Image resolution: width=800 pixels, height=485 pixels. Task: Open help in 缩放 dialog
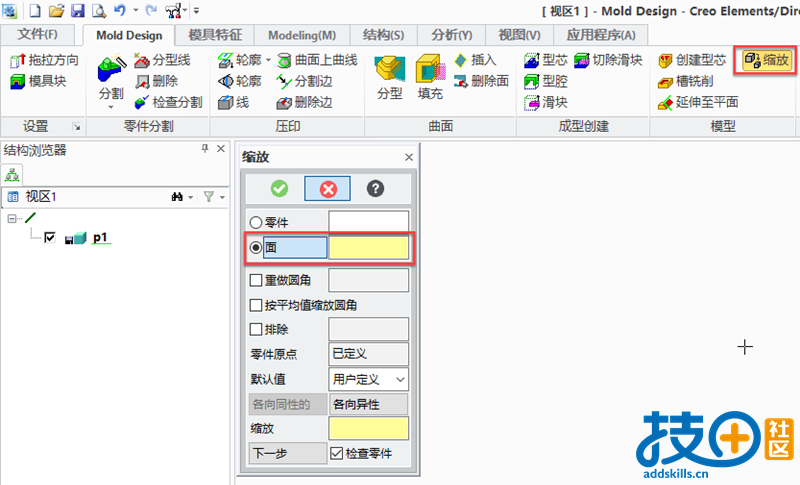click(x=375, y=189)
